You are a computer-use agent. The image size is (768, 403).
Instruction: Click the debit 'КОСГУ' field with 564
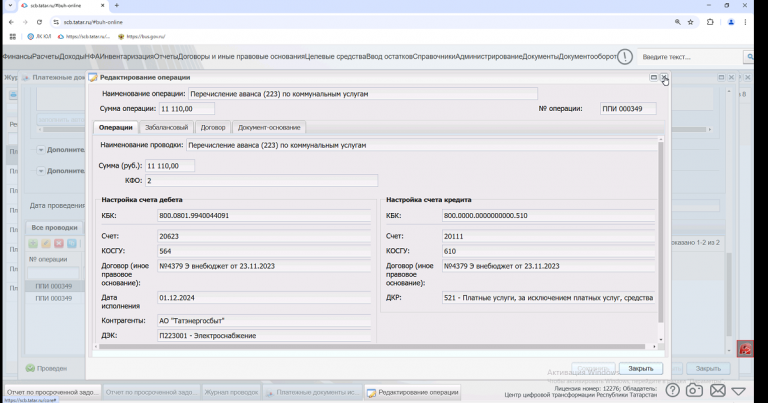pos(264,251)
